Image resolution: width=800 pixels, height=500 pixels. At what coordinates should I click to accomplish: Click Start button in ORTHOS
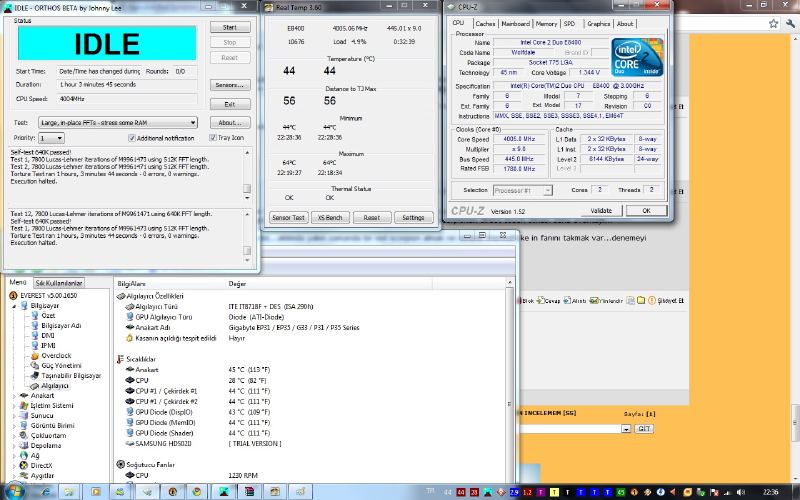[x=230, y=27]
